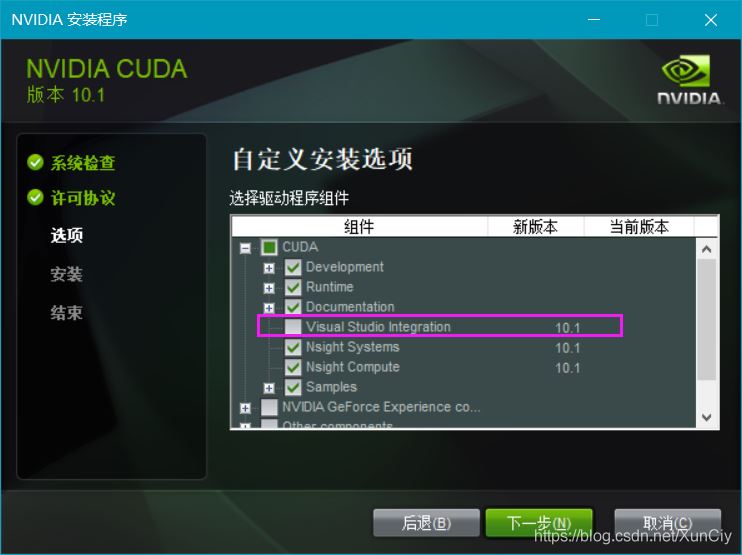This screenshot has height=555, width=742.
Task: Minimize the NVIDIA installer window
Action: click(594, 20)
